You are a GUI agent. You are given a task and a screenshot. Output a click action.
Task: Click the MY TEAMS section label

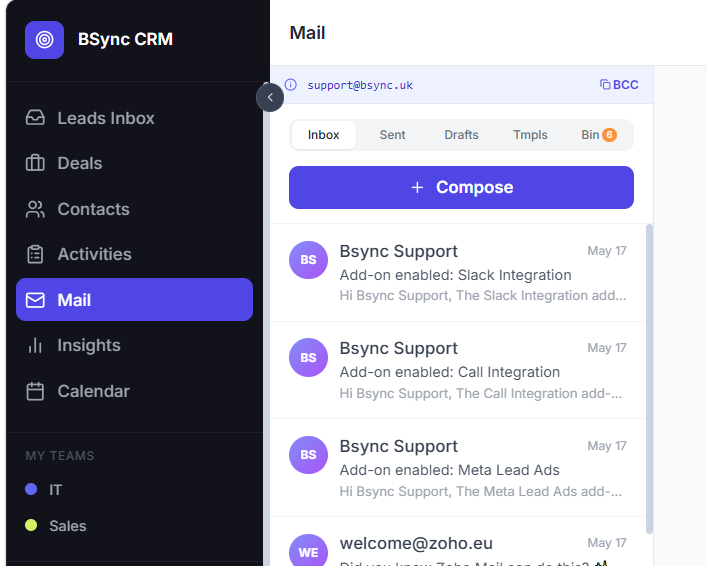coord(60,456)
